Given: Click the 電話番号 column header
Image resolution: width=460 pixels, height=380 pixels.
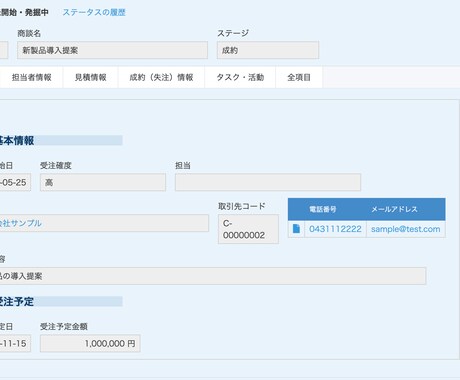Looking at the screenshot, I should [x=323, y=209].
